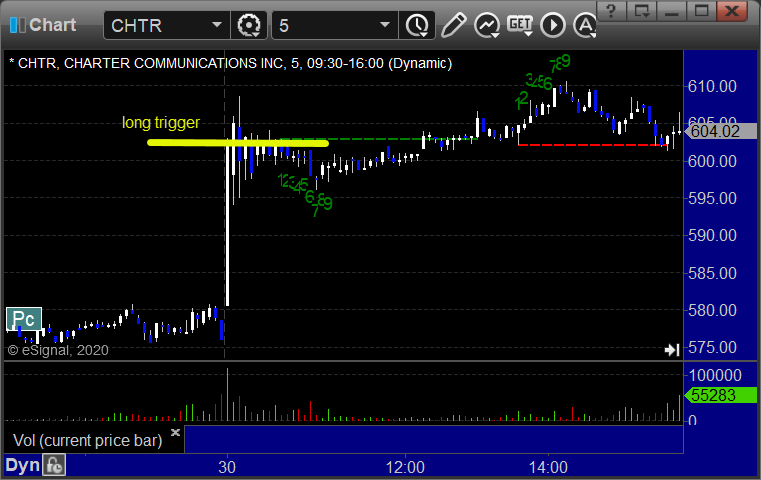
Task: Open the CHTR symbol dropdown
Action: pos(216,25)
